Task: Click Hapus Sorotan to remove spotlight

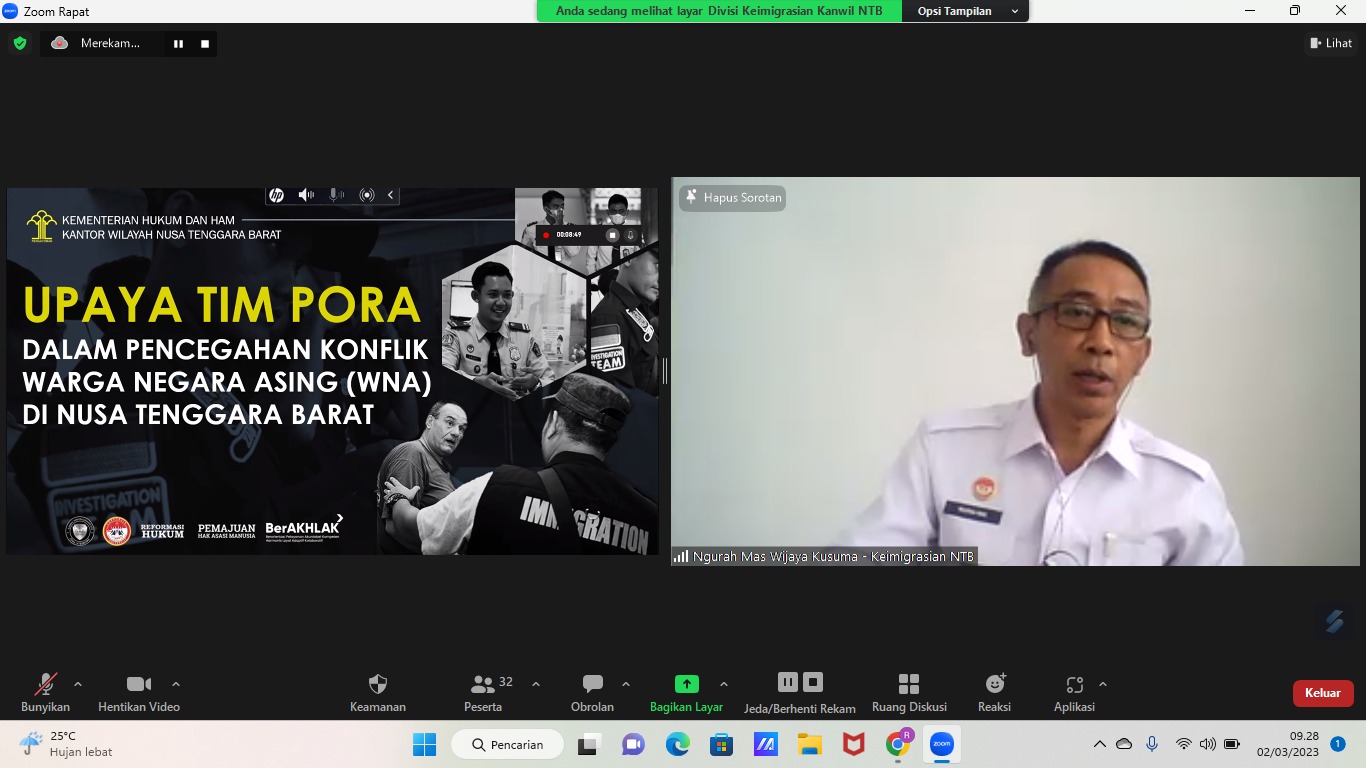Action: (x=733, y=198)
